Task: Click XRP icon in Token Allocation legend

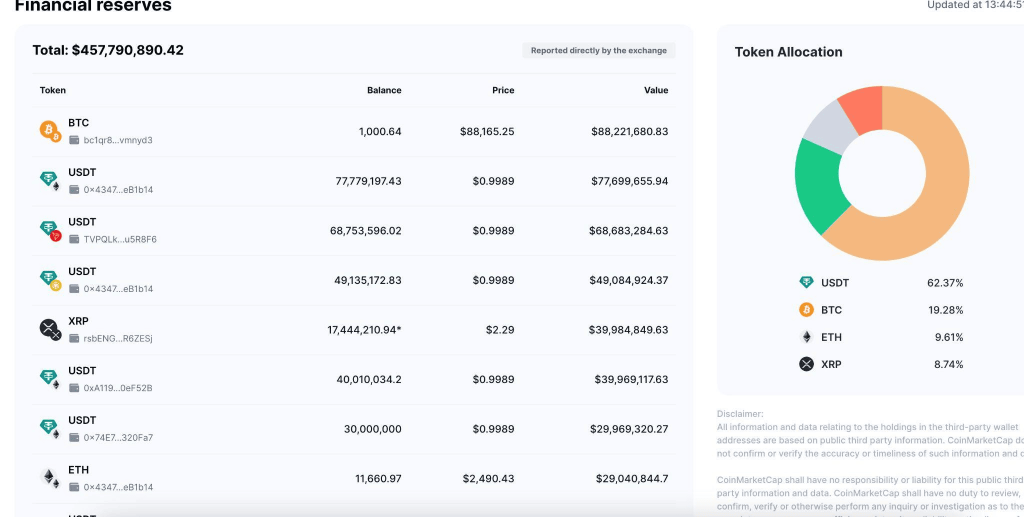Action: (x=807, y=364)
